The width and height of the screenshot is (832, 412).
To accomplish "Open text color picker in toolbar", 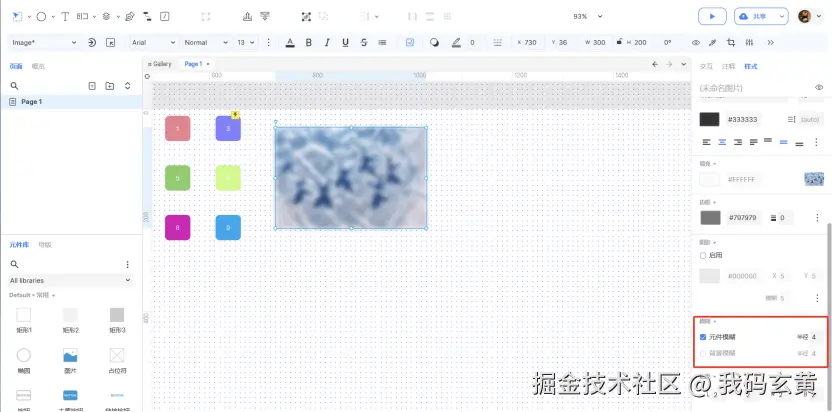I will (290, 42).
